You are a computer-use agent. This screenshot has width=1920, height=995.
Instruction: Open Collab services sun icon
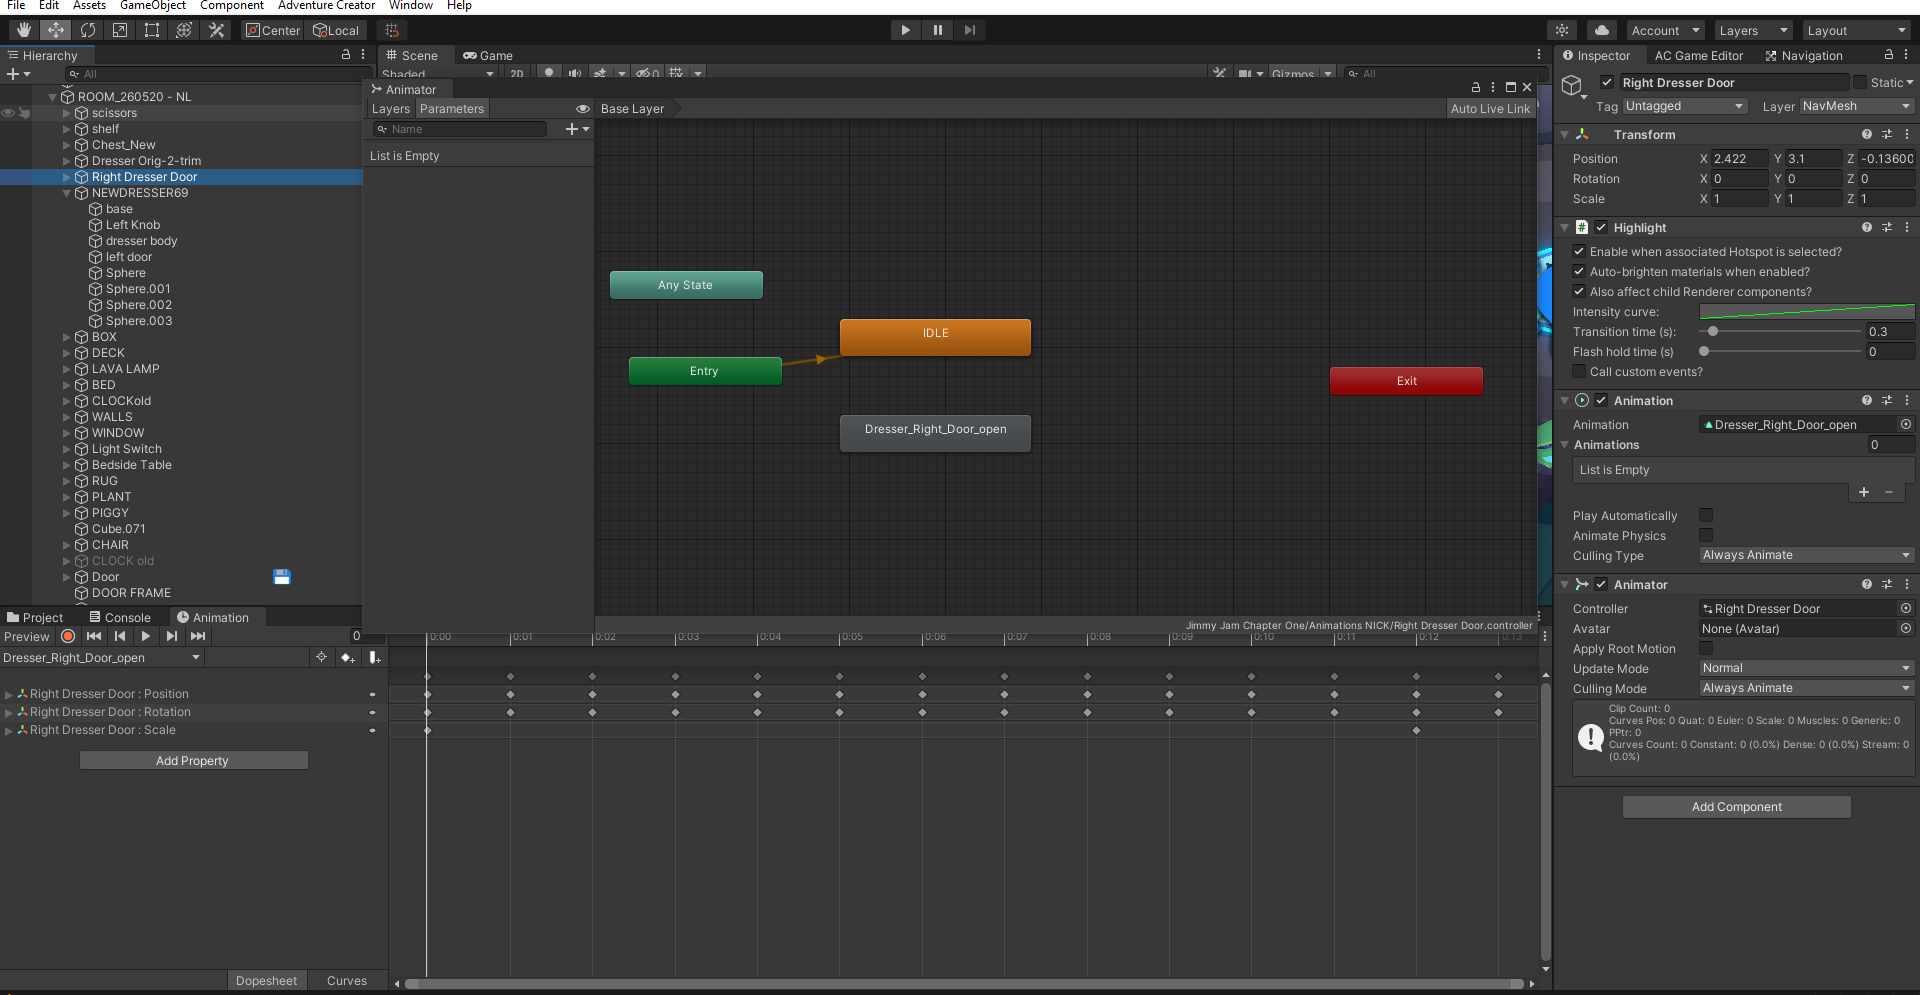tap(1562, 30)
